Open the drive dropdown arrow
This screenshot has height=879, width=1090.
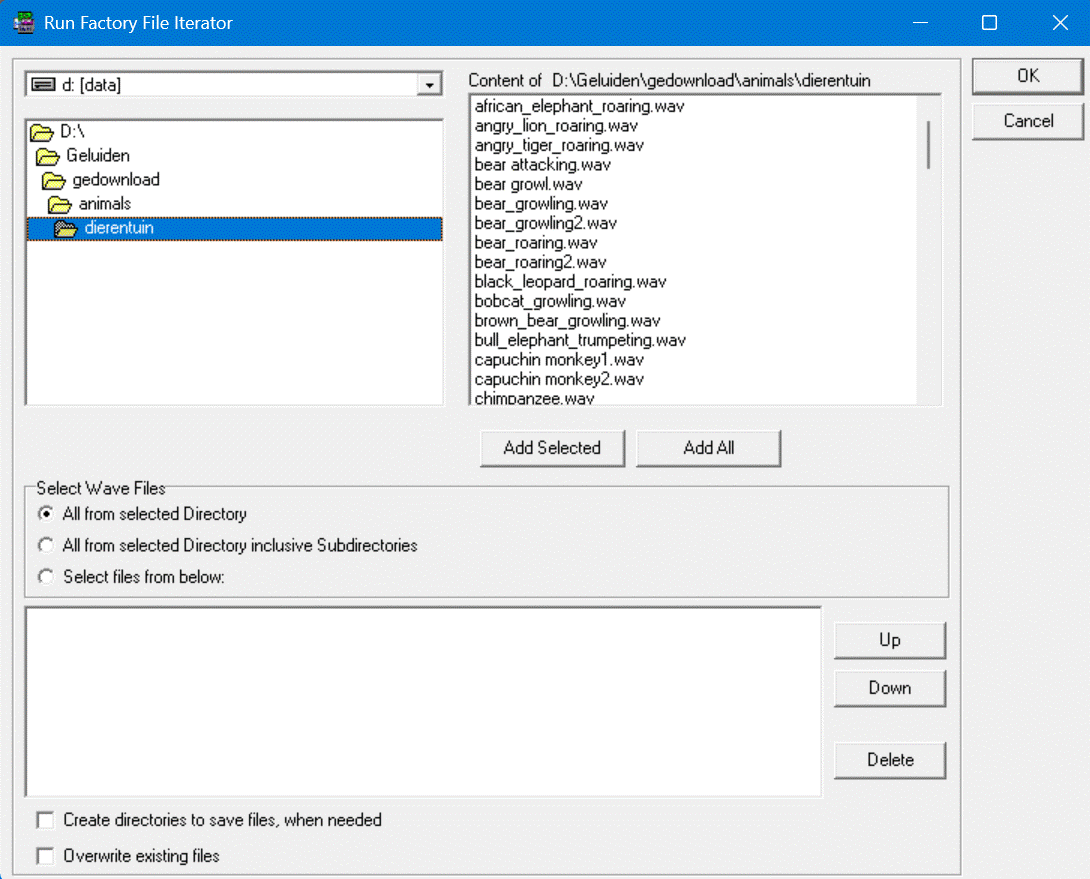tap(429, 85)
